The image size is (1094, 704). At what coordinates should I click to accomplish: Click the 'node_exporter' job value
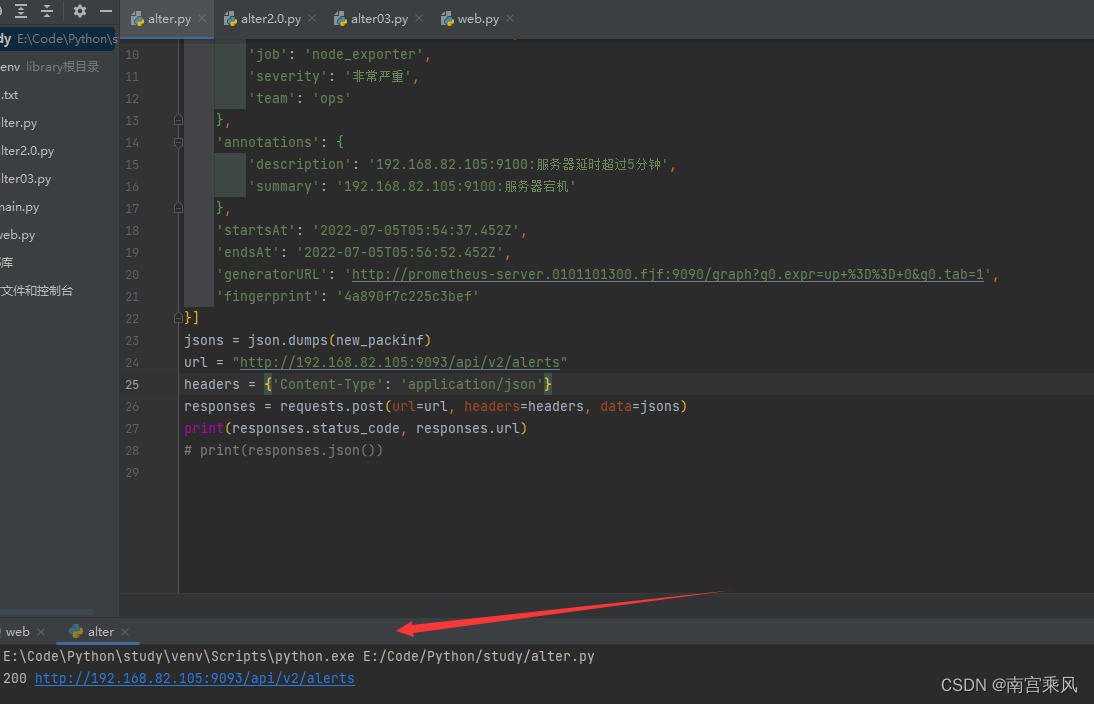point(364,54)
